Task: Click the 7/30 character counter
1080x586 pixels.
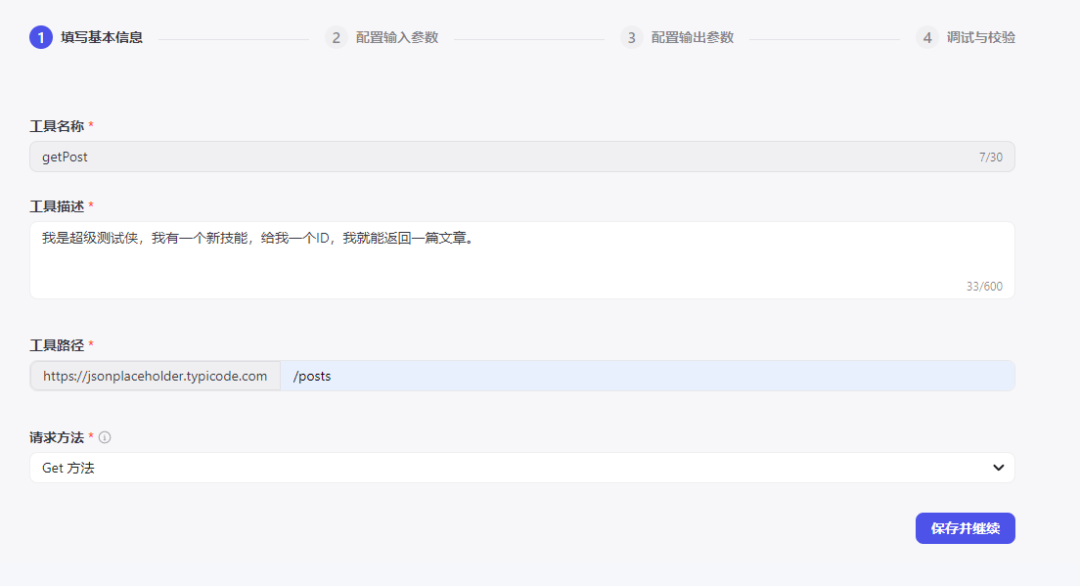Action: coord(990,158)
